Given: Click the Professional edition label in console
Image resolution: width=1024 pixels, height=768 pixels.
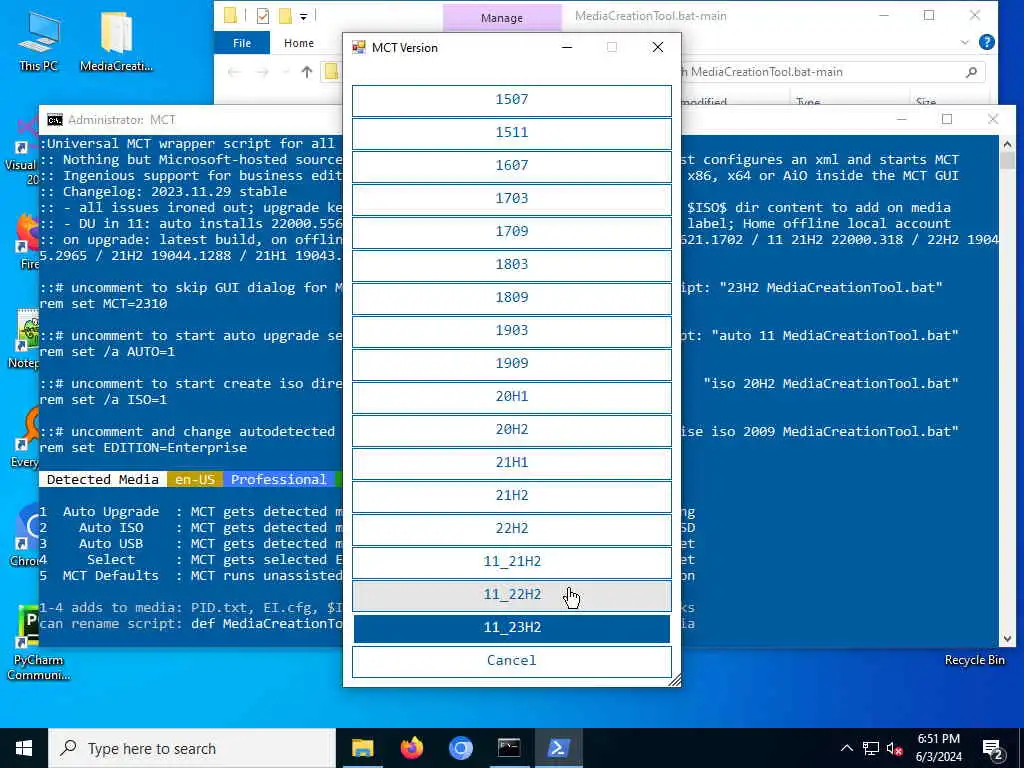Looking at the screenshot, I should coord(278,479).
